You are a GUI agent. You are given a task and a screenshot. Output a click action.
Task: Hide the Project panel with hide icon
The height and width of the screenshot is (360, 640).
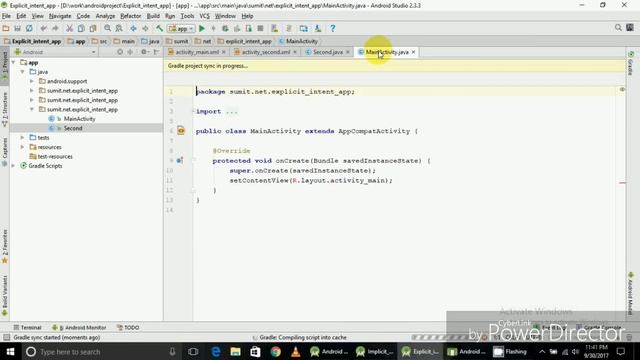click(156, 52)
